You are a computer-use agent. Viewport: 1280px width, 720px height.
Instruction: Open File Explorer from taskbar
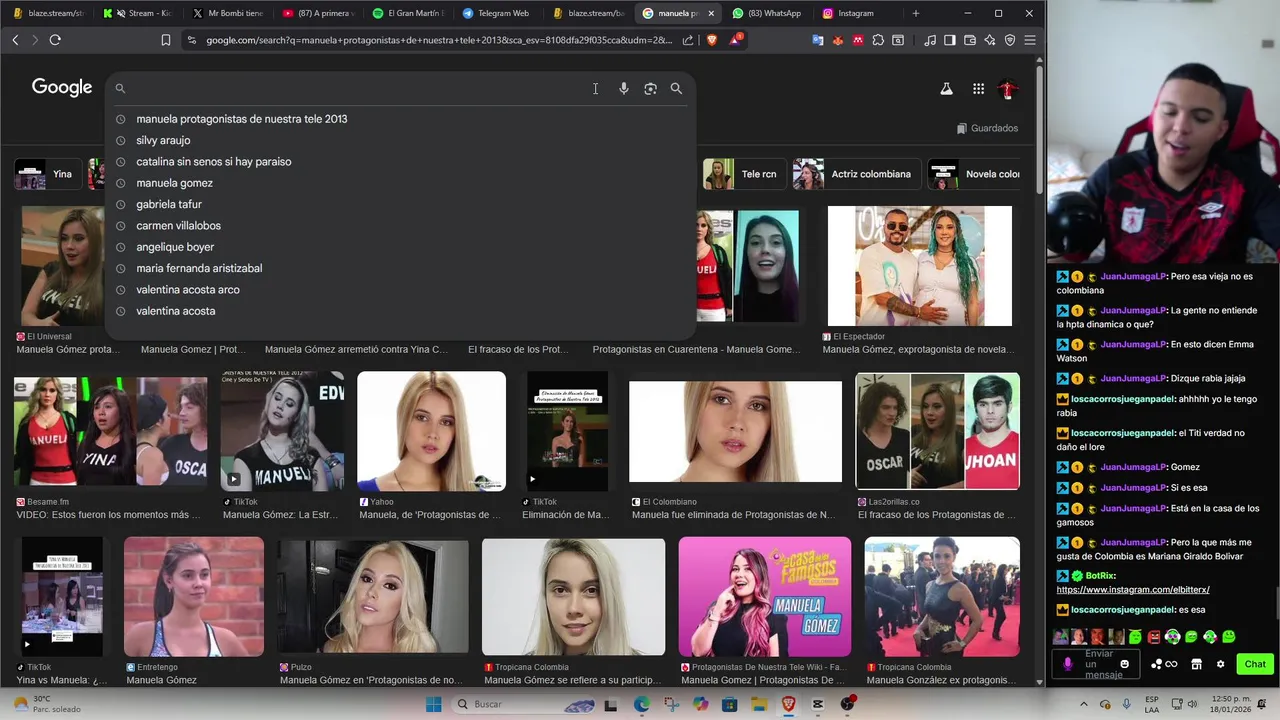(x=759, y=704)
